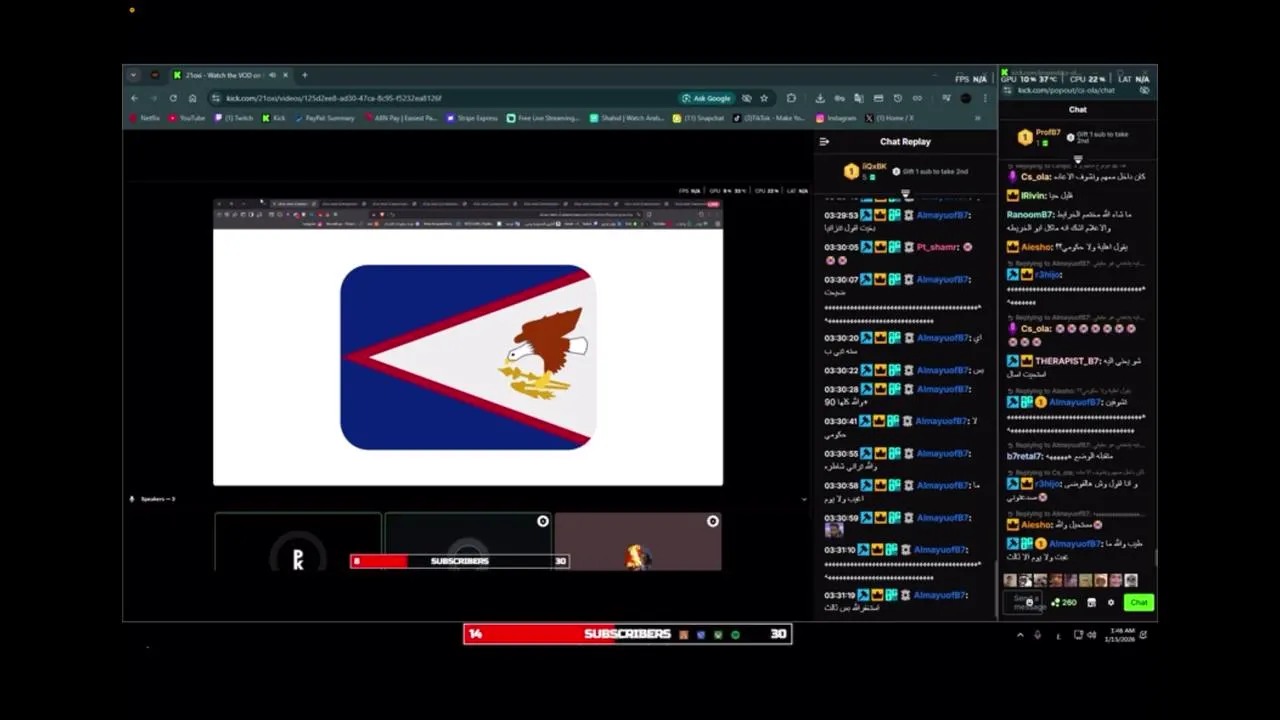Open the Kick bookmark

tap(274, 118)
